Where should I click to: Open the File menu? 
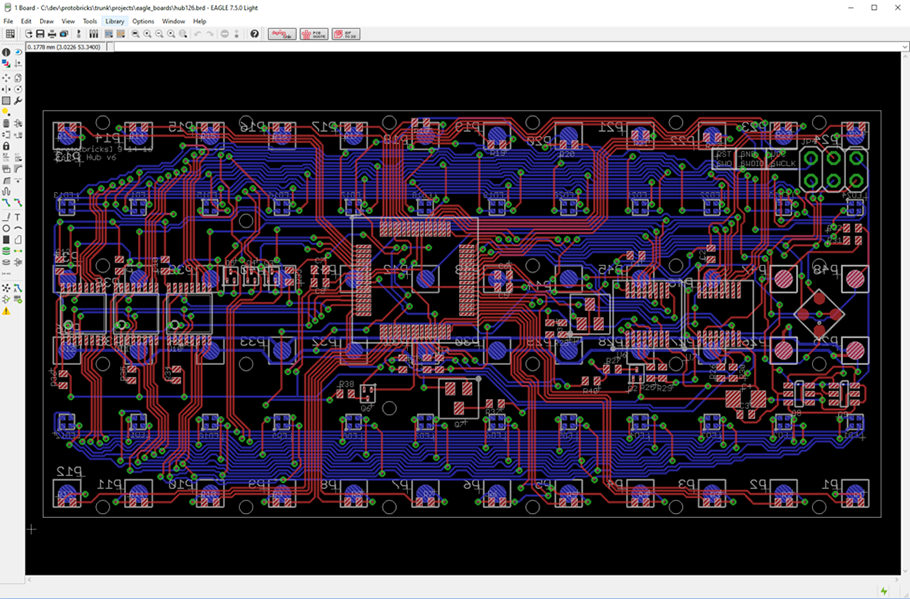tap(8, 21)
